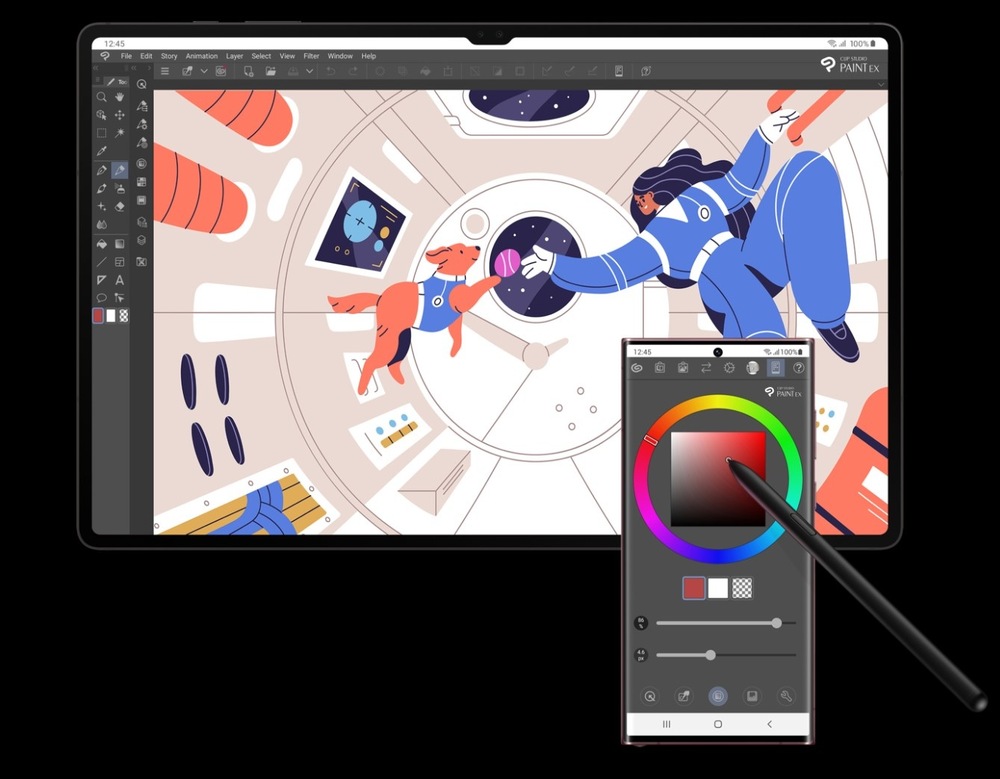The height and width of the screenshot is (779, 1000).
Task: Expand the dropdown arrow beside new canvas icon
Action: (204, 71)
